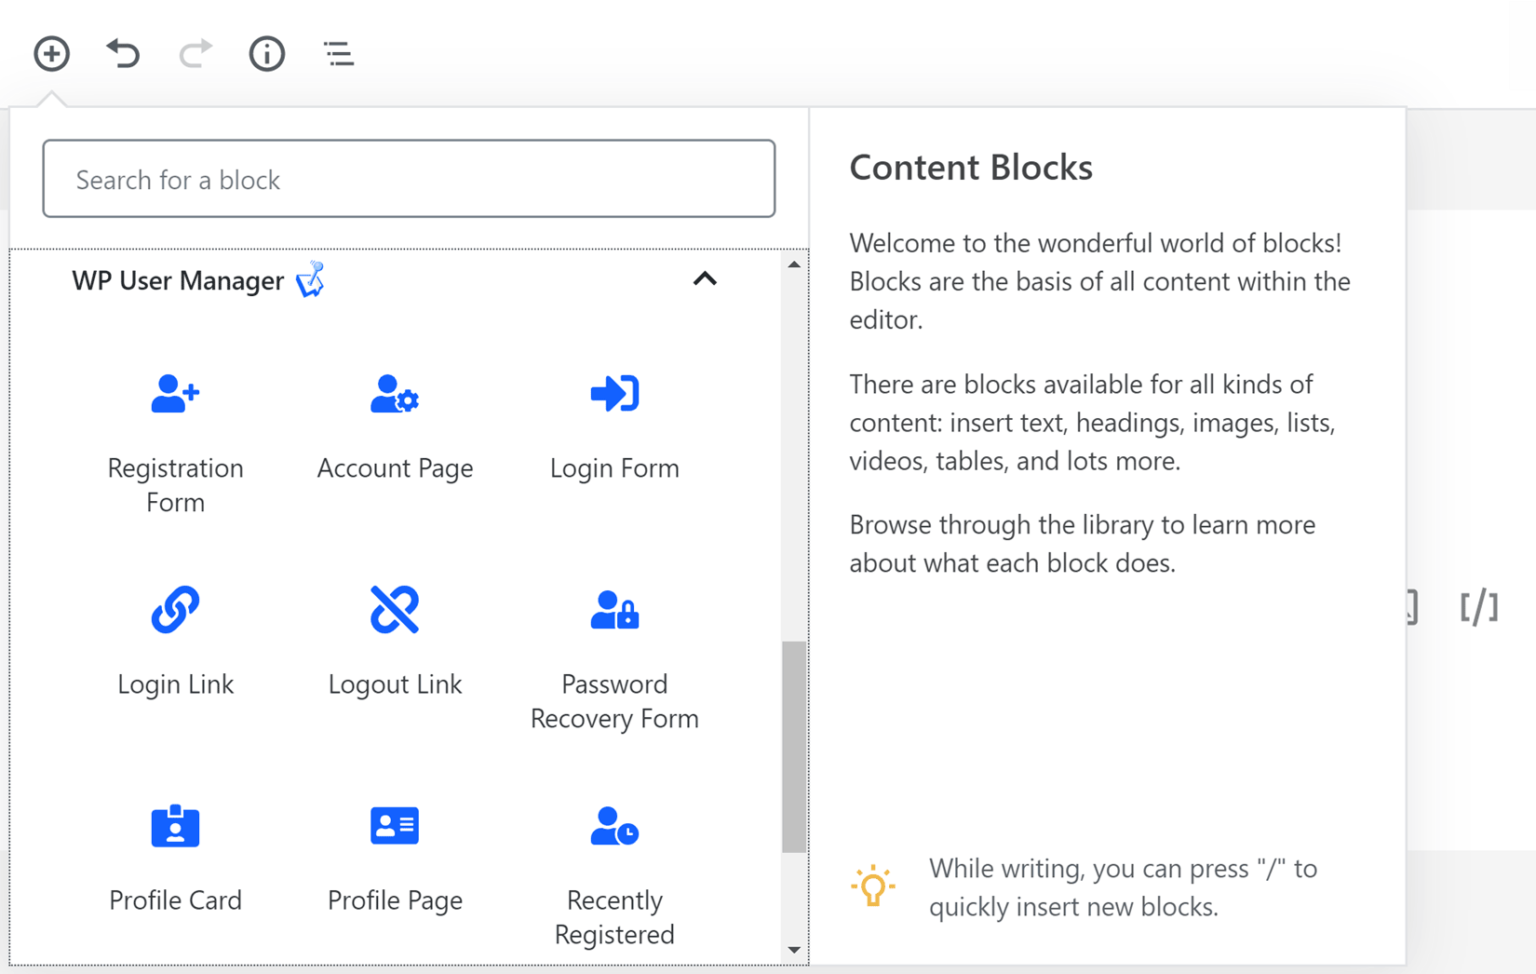Click the Add block plus icon
The width and height of the screenshot is (1536, 974).
(x=51, y=53)
